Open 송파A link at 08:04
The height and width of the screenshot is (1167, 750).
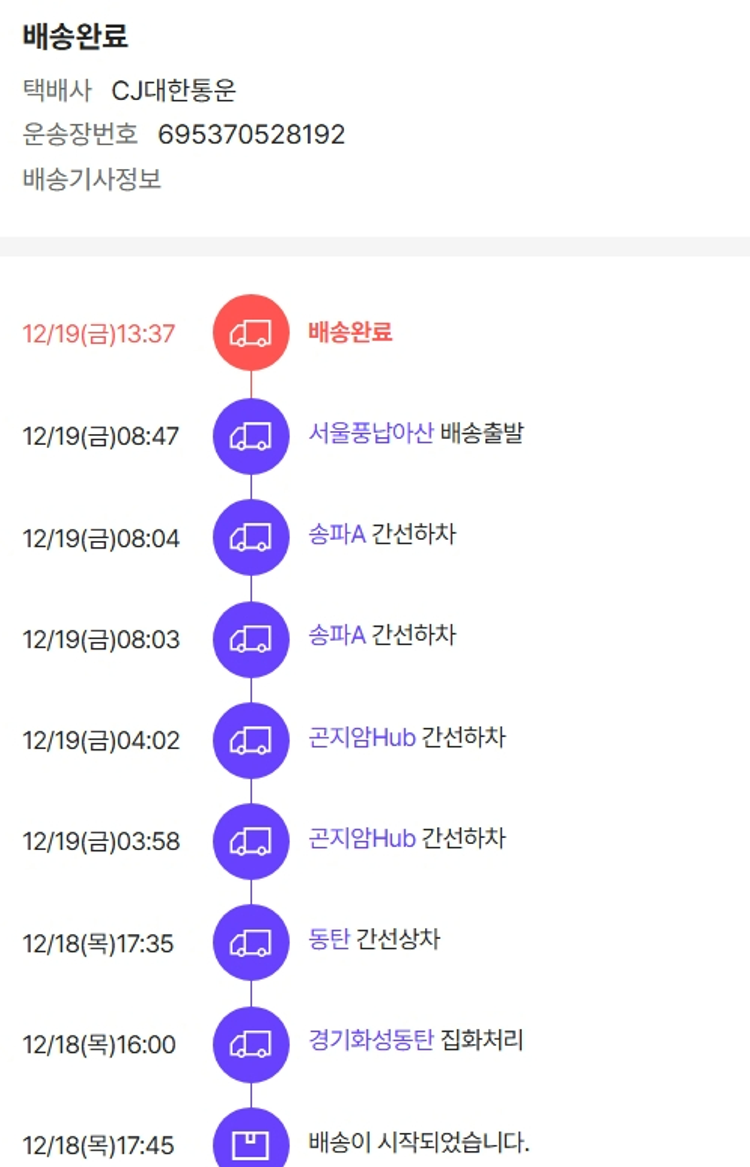click(x=337, y=535)
